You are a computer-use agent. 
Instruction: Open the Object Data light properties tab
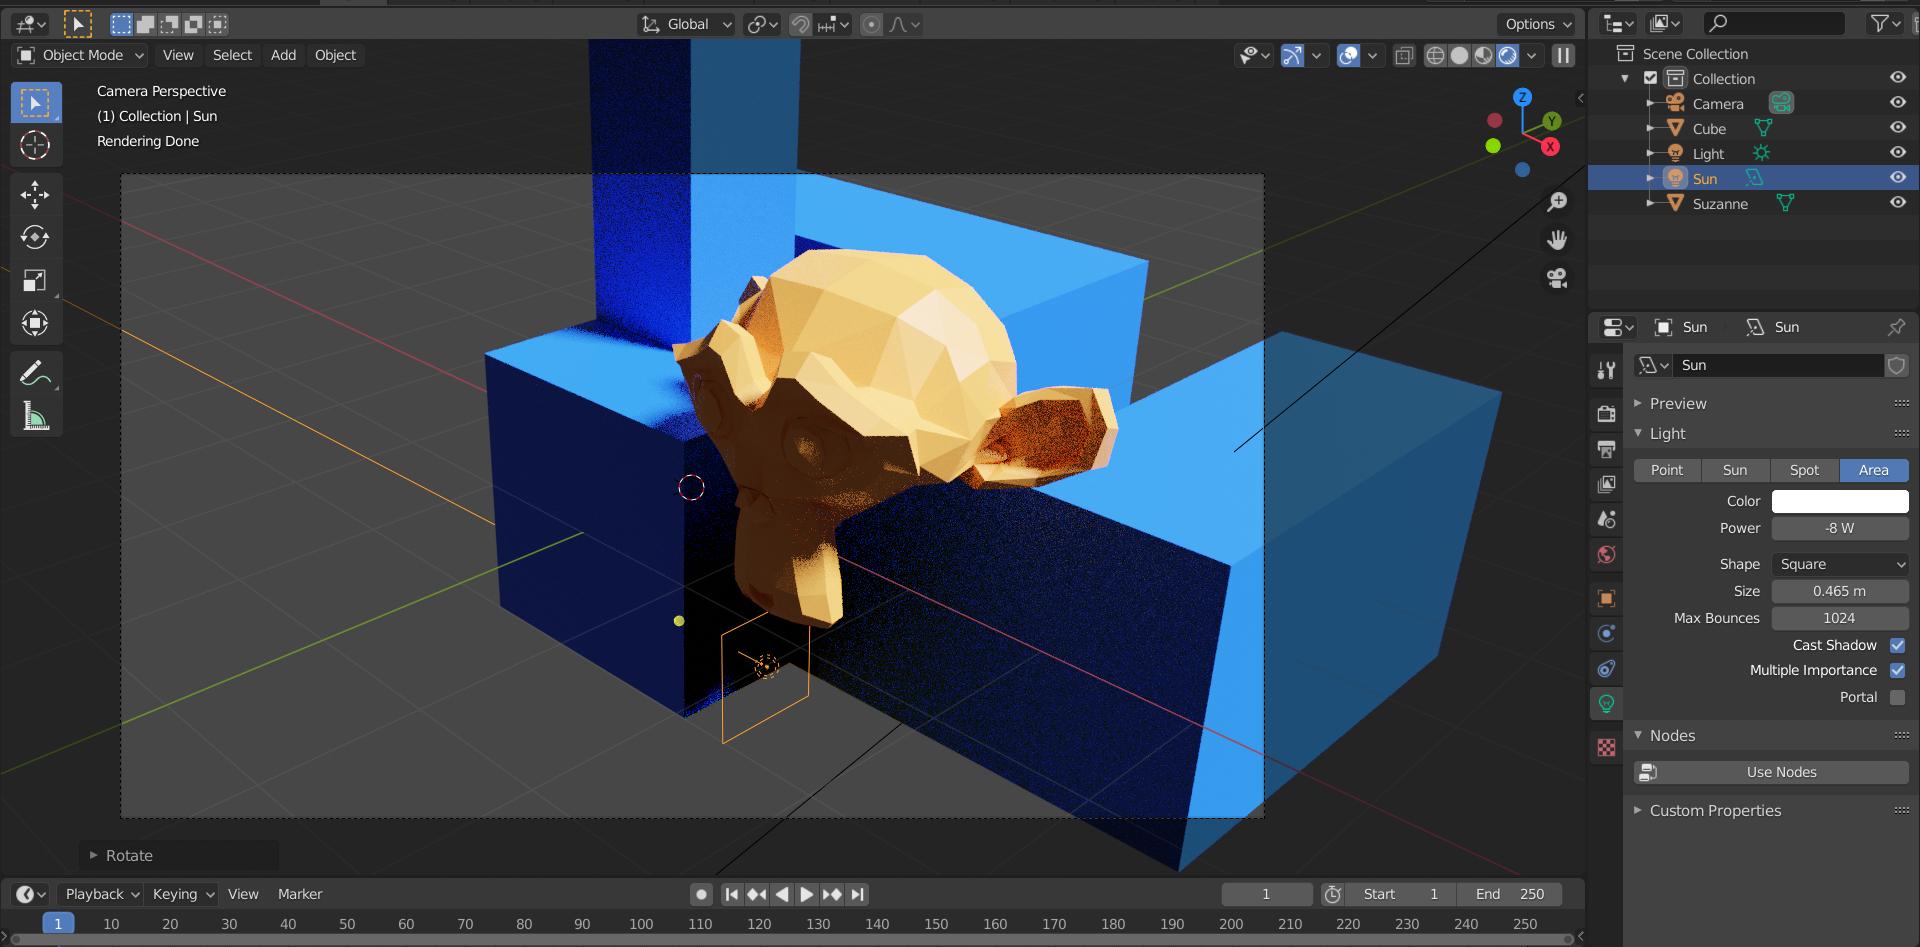point(1606,704)
